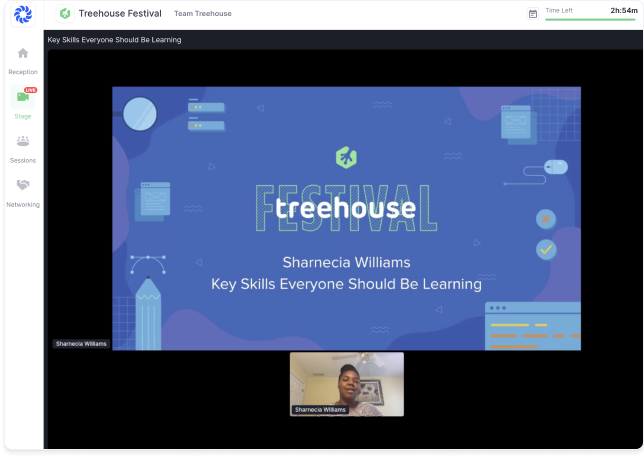
Task: Click the red LIVE badge on Stage
Action: tap(31, 90)
